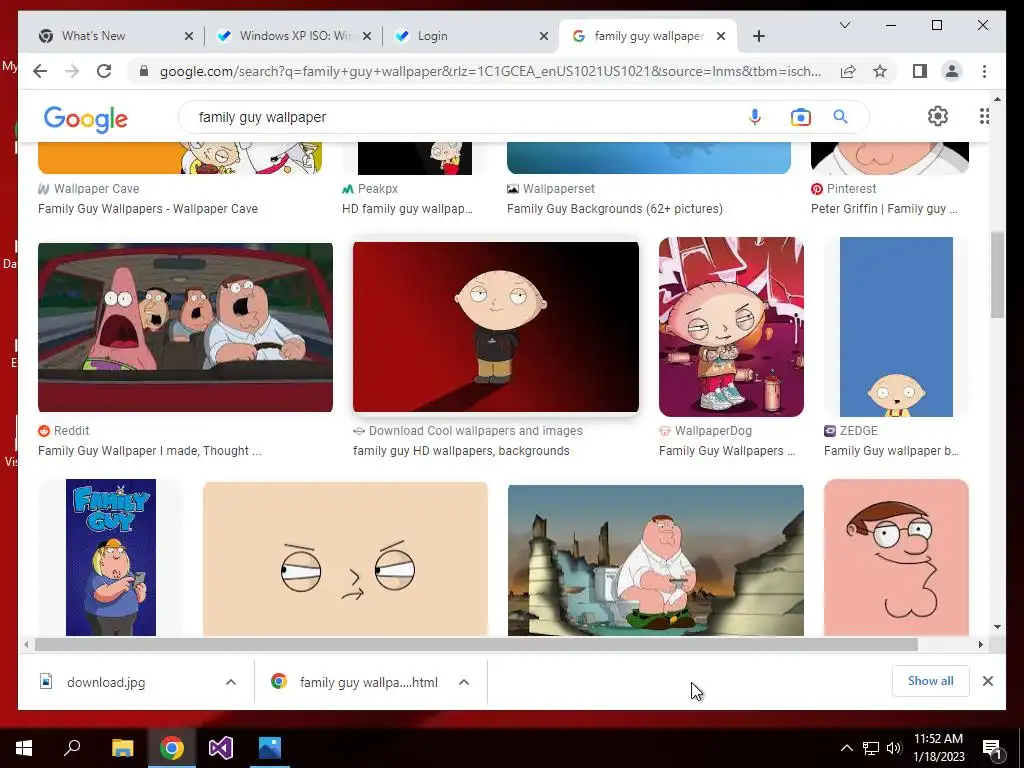
Task: Click the scrollbar down arrow
Action: [x=997, y=627]
